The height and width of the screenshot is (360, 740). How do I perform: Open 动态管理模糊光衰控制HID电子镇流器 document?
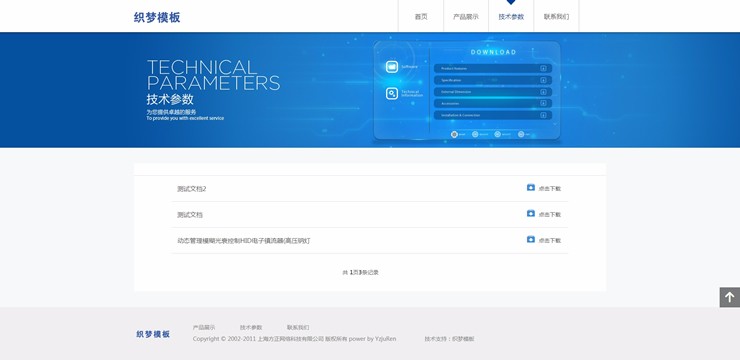pyautogui.click(x=244, y=241)
